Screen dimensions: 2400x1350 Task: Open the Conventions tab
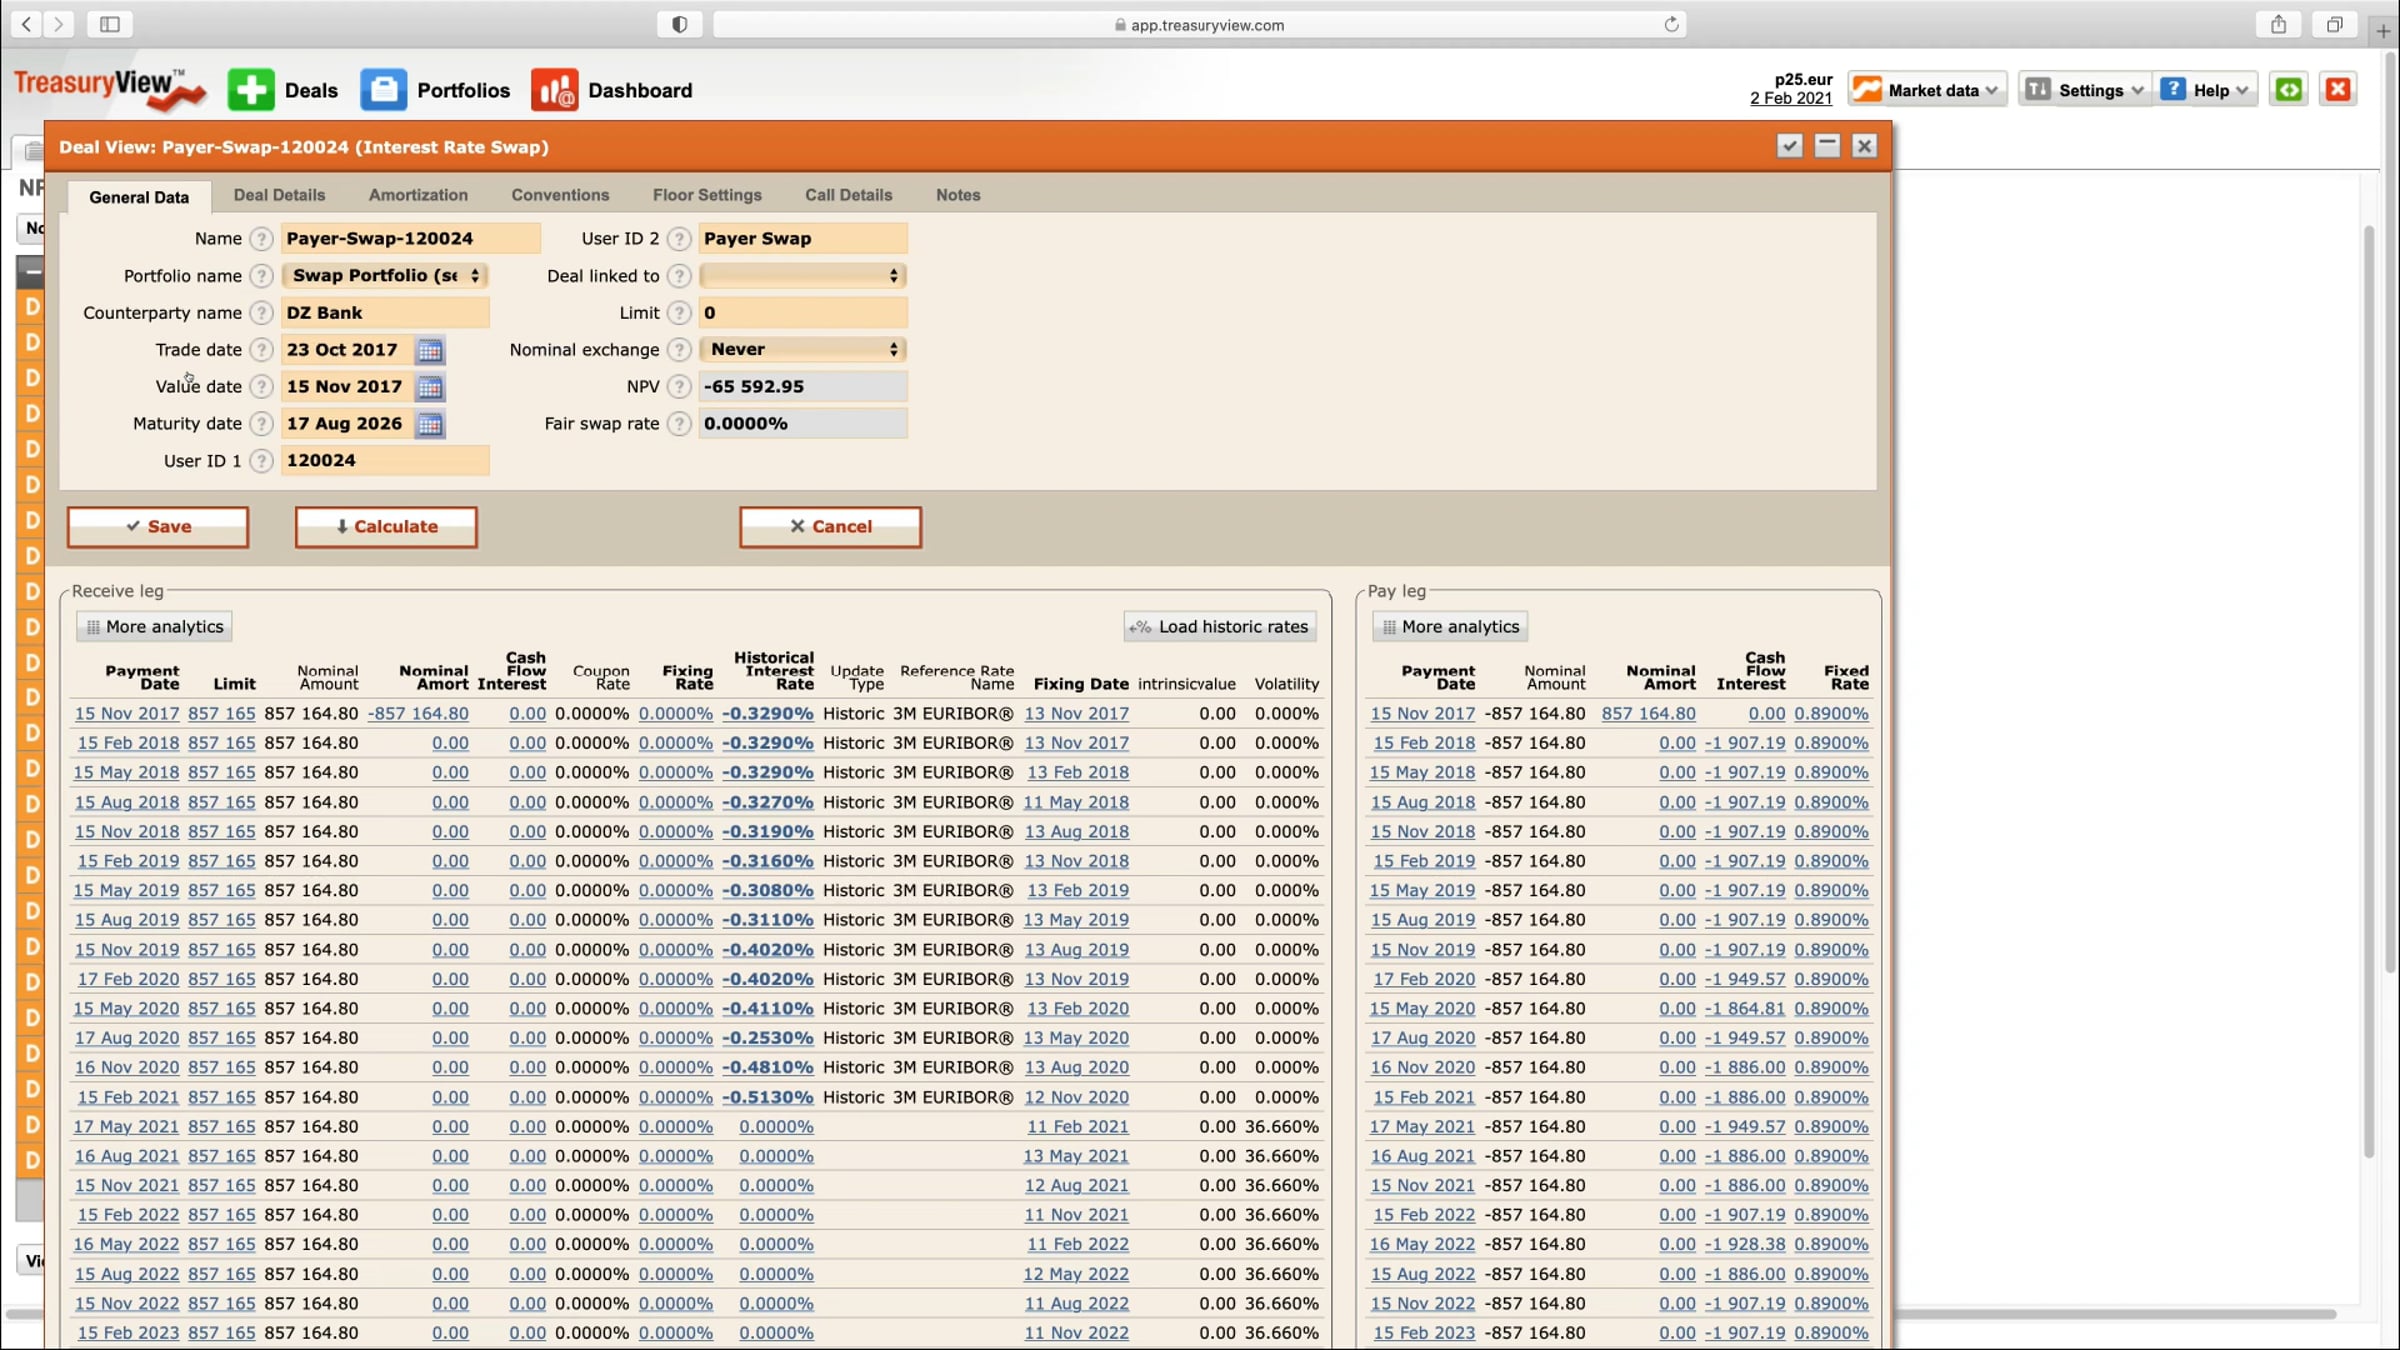[x=560, y=195]
